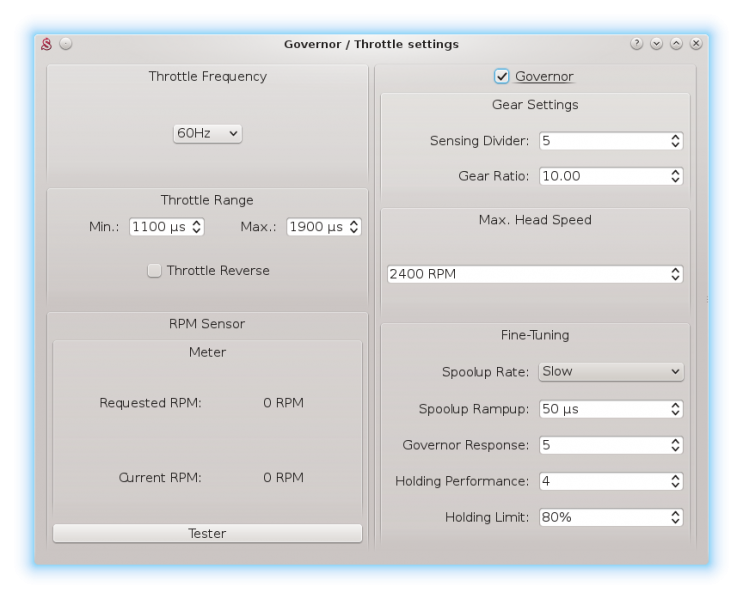The image size is (743, 599).
Task: Adjust the Sensing Divider spinner arrows
Action: tap(675, 141)
